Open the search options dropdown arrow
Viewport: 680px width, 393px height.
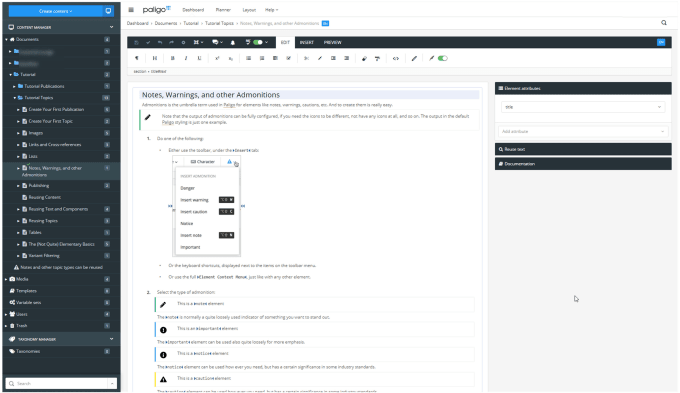[x=112, y=383]
